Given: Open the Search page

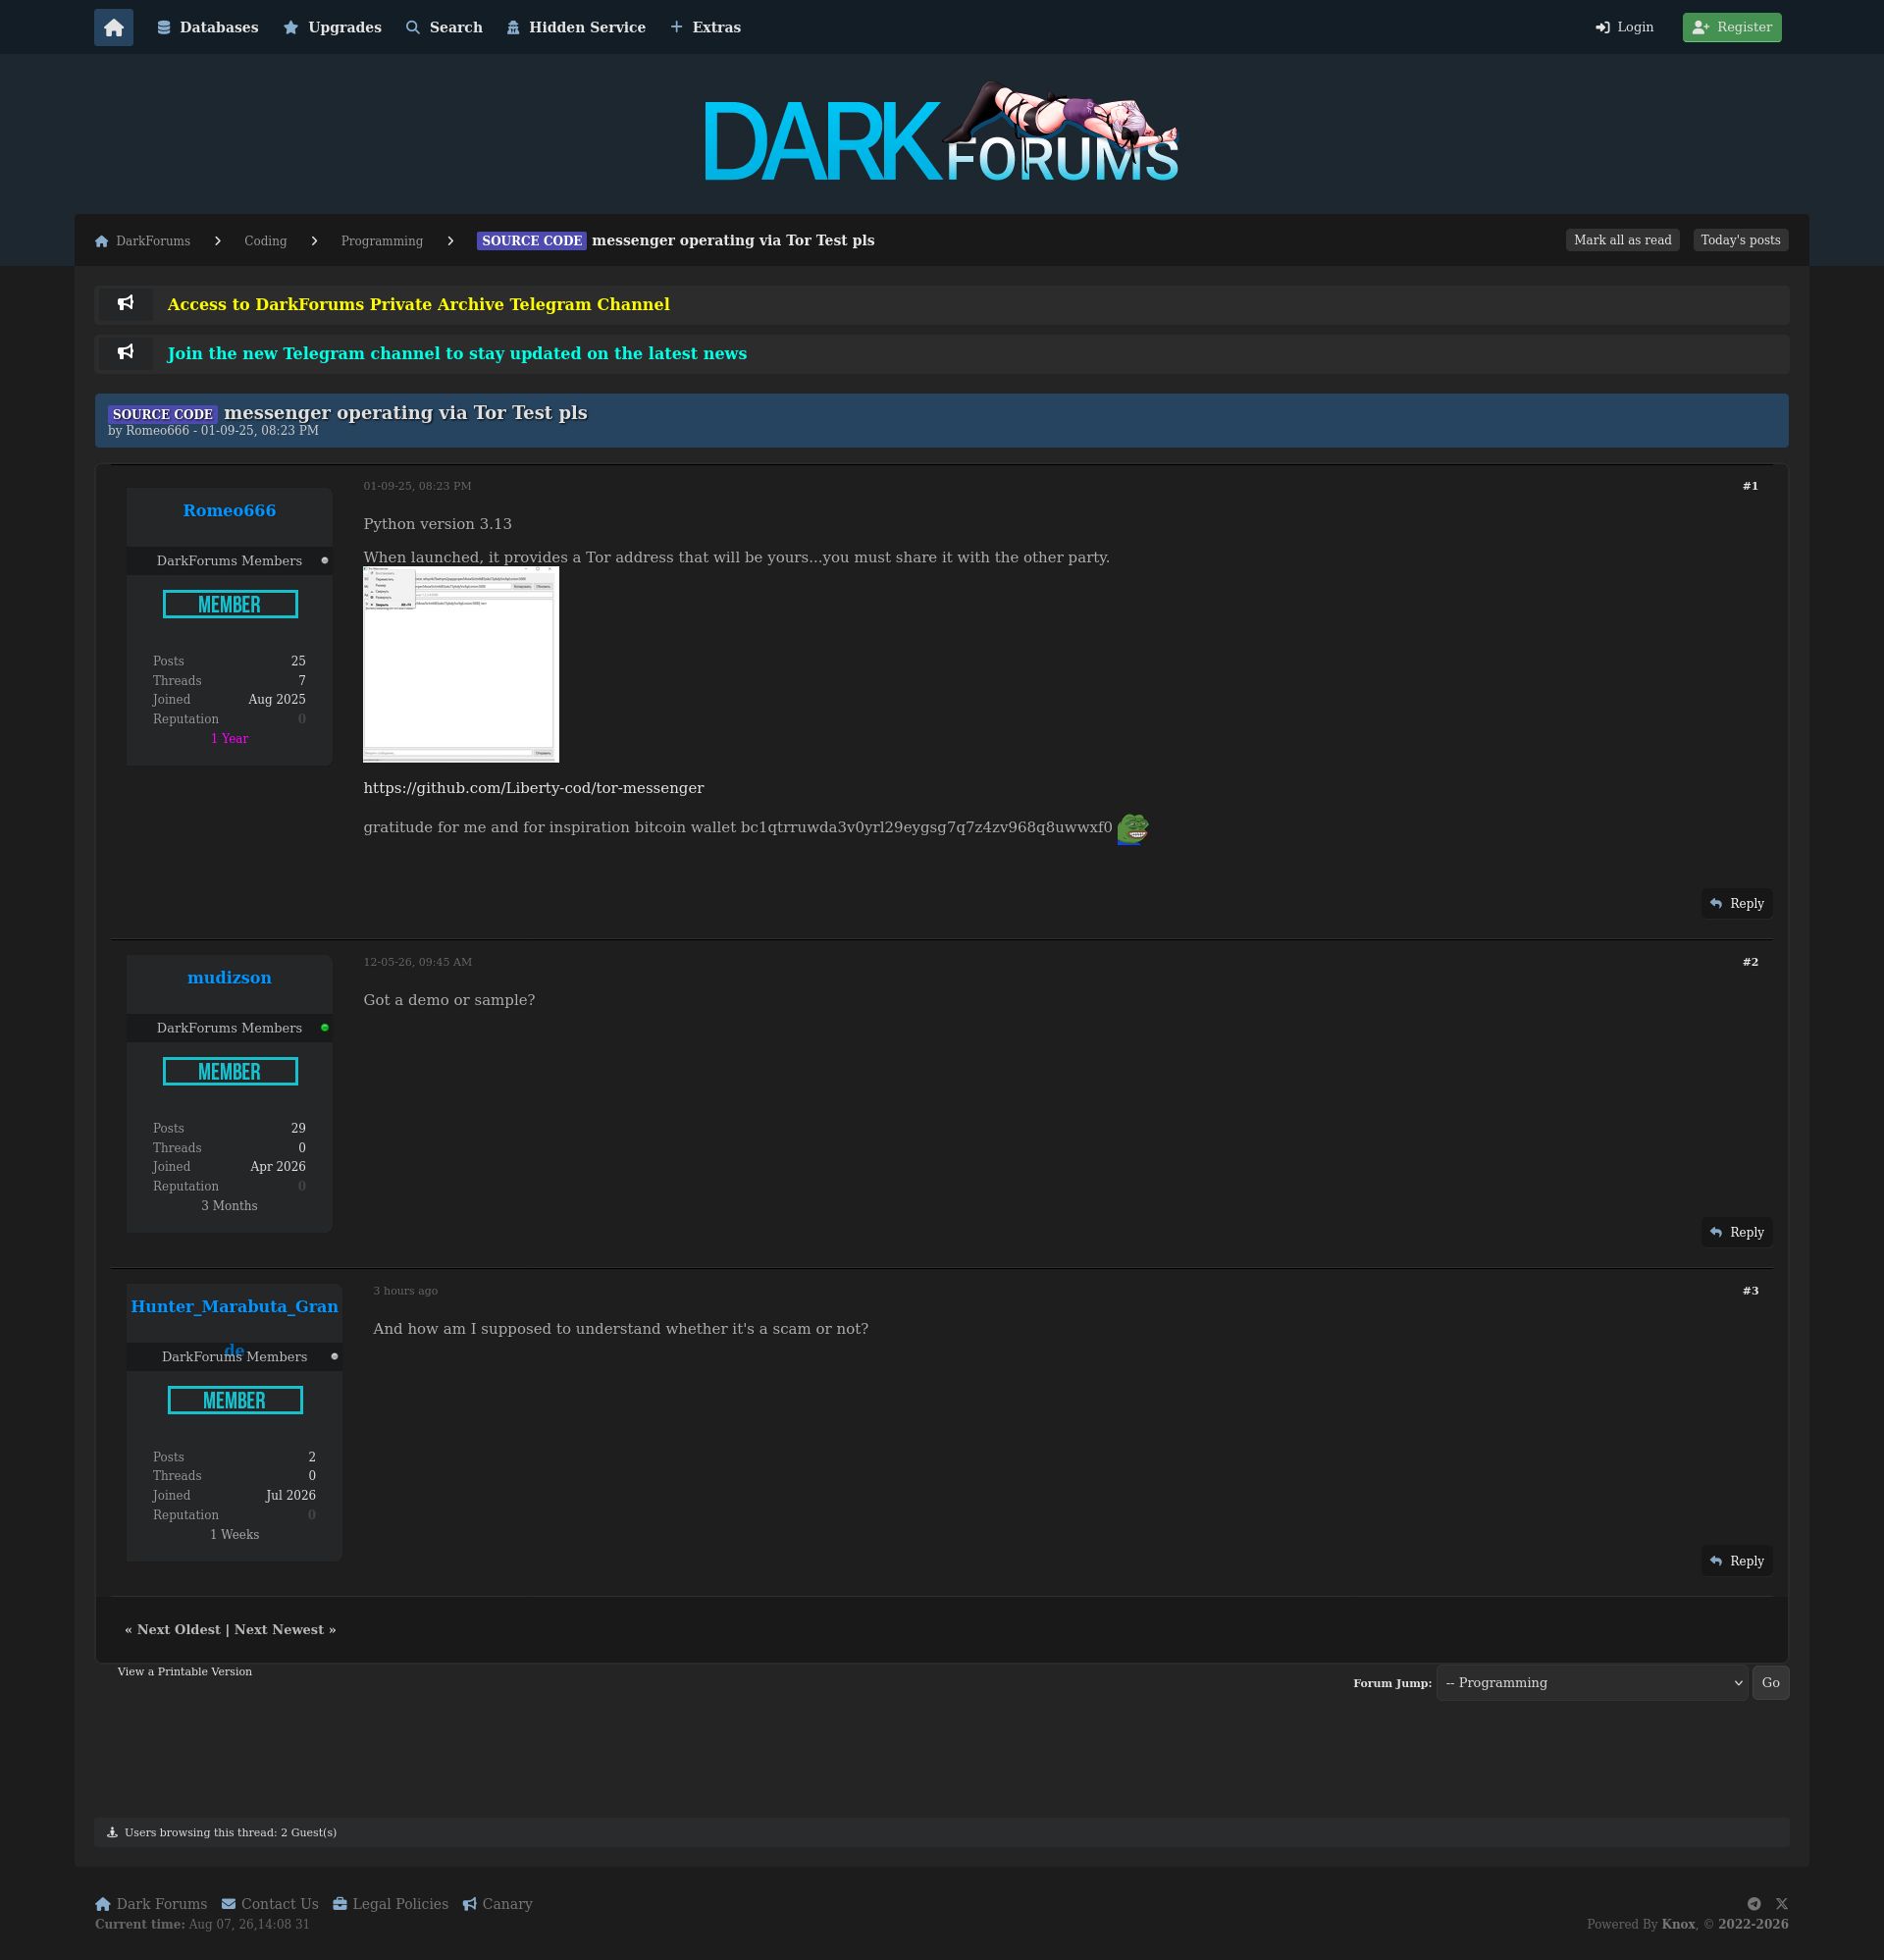Looking at the screenshot, I should [444, 27].
